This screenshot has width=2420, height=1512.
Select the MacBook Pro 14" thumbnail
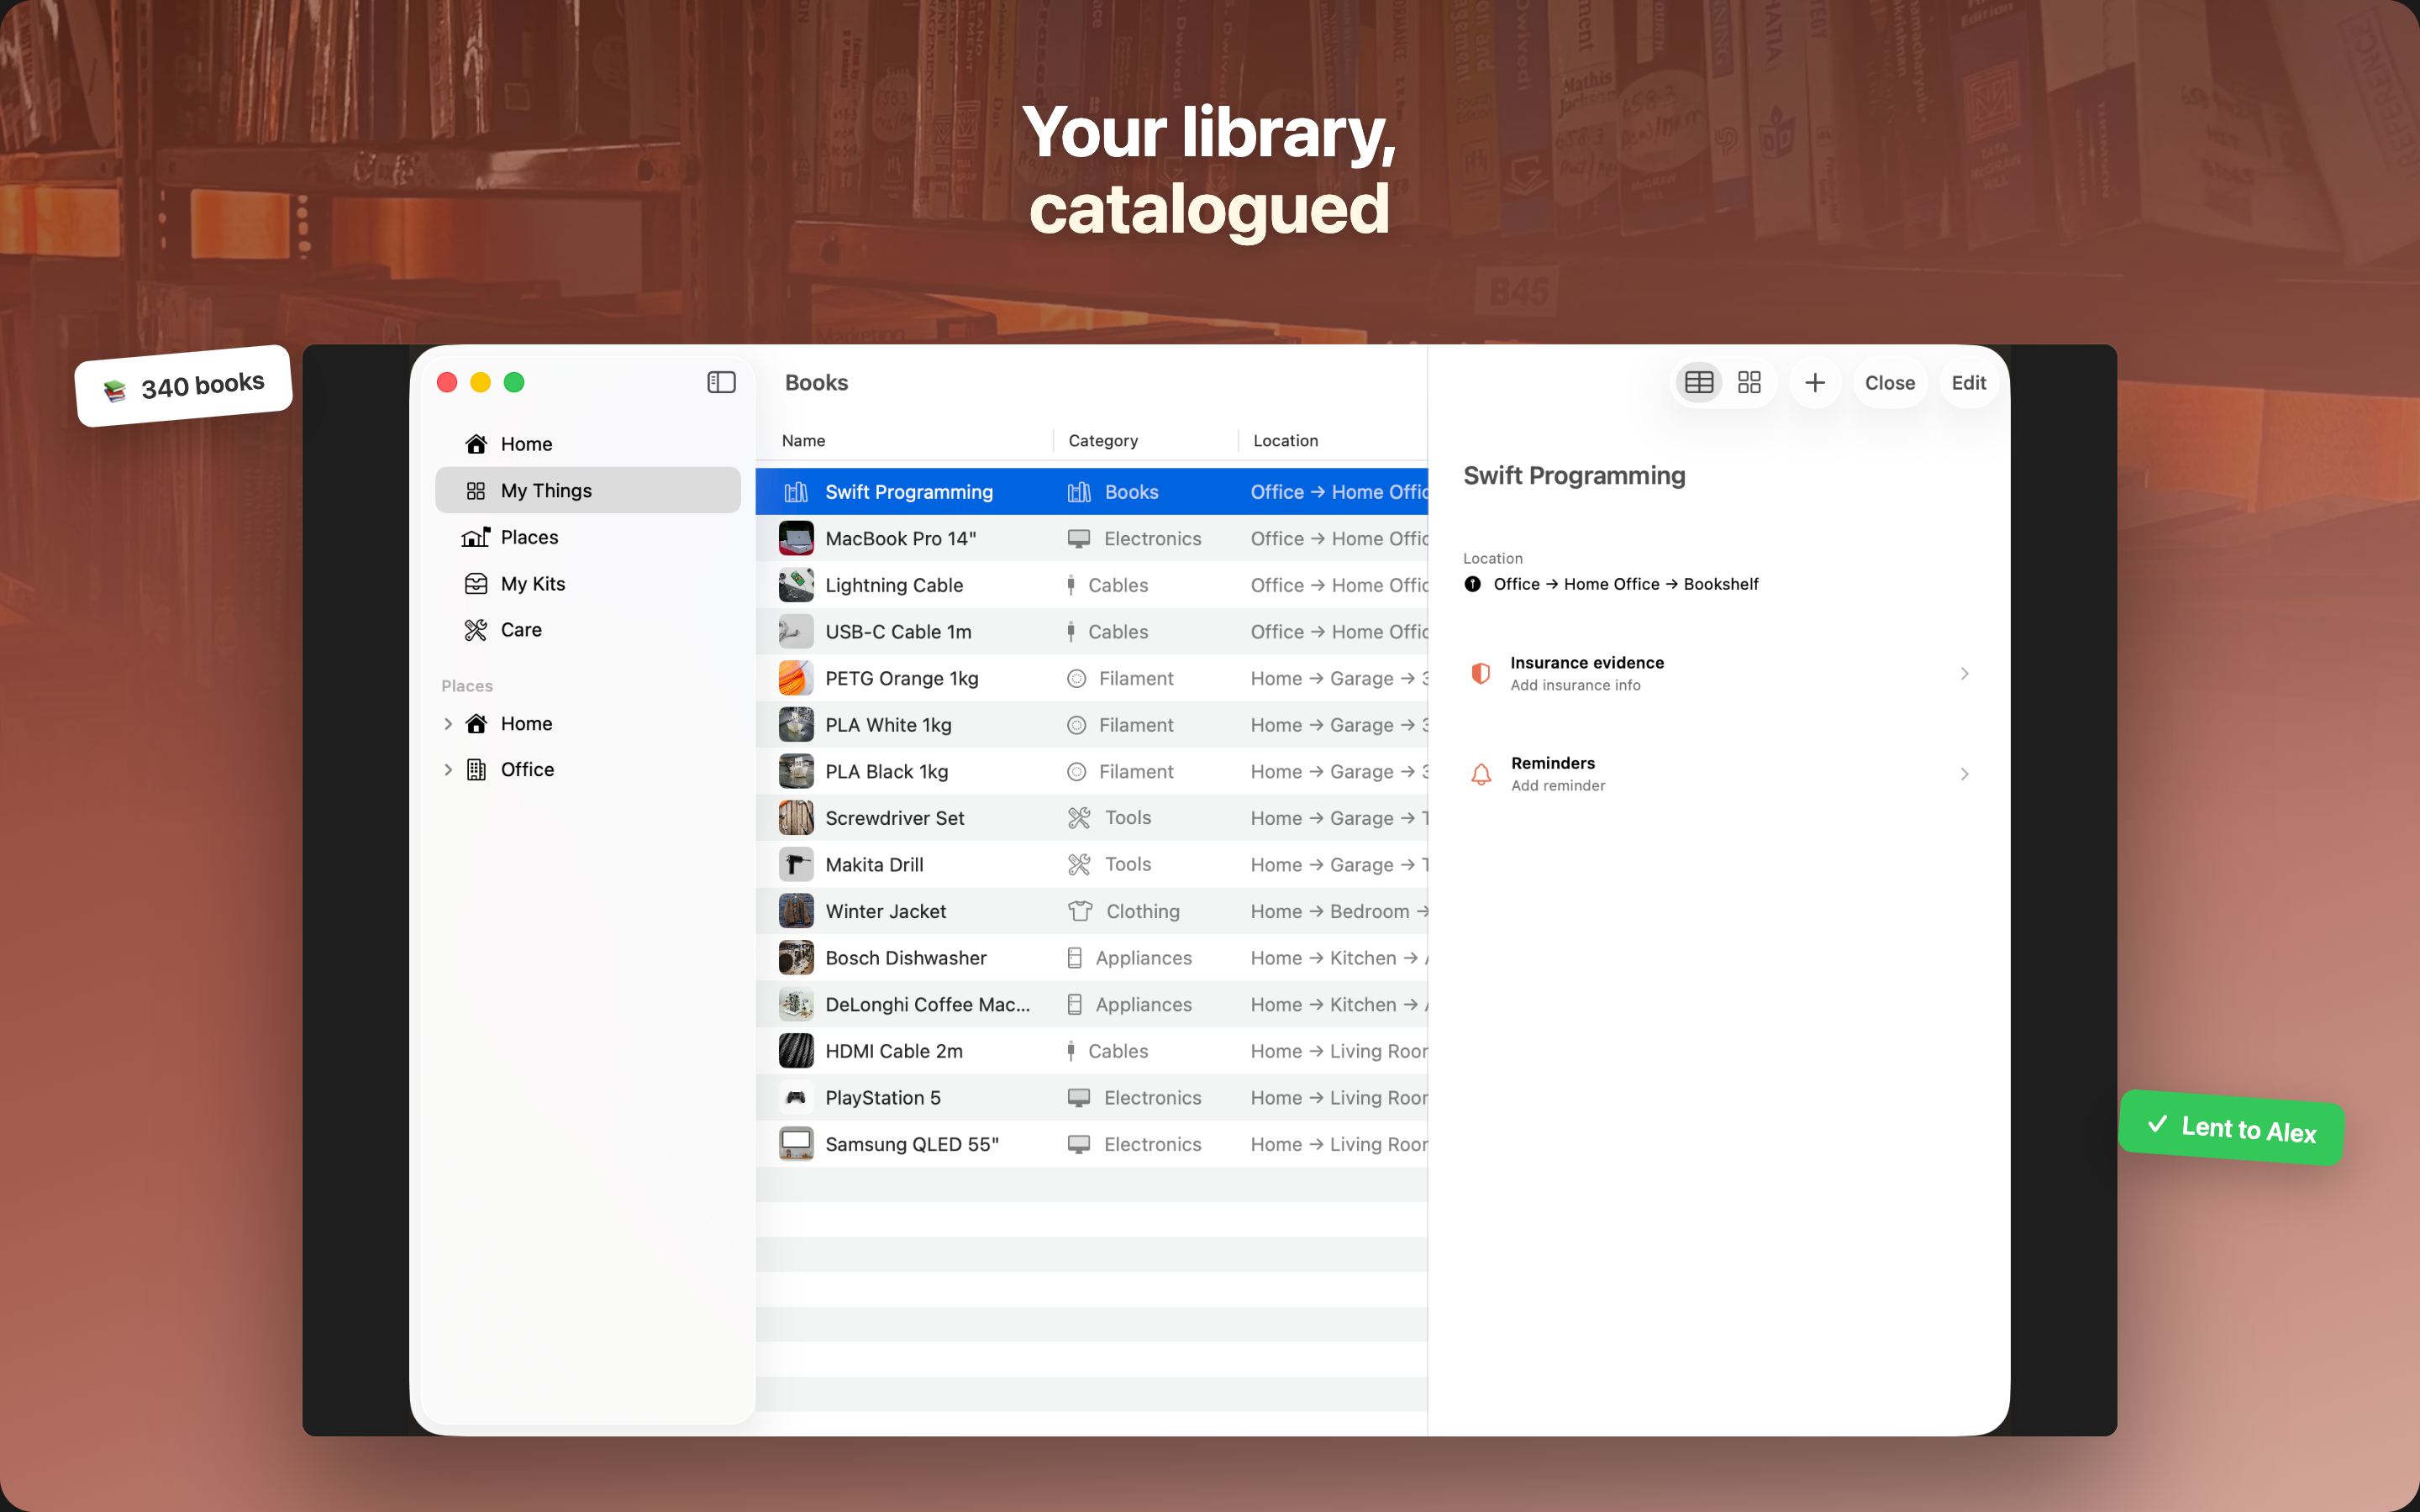pyautogui.click(x=796, y=538)
